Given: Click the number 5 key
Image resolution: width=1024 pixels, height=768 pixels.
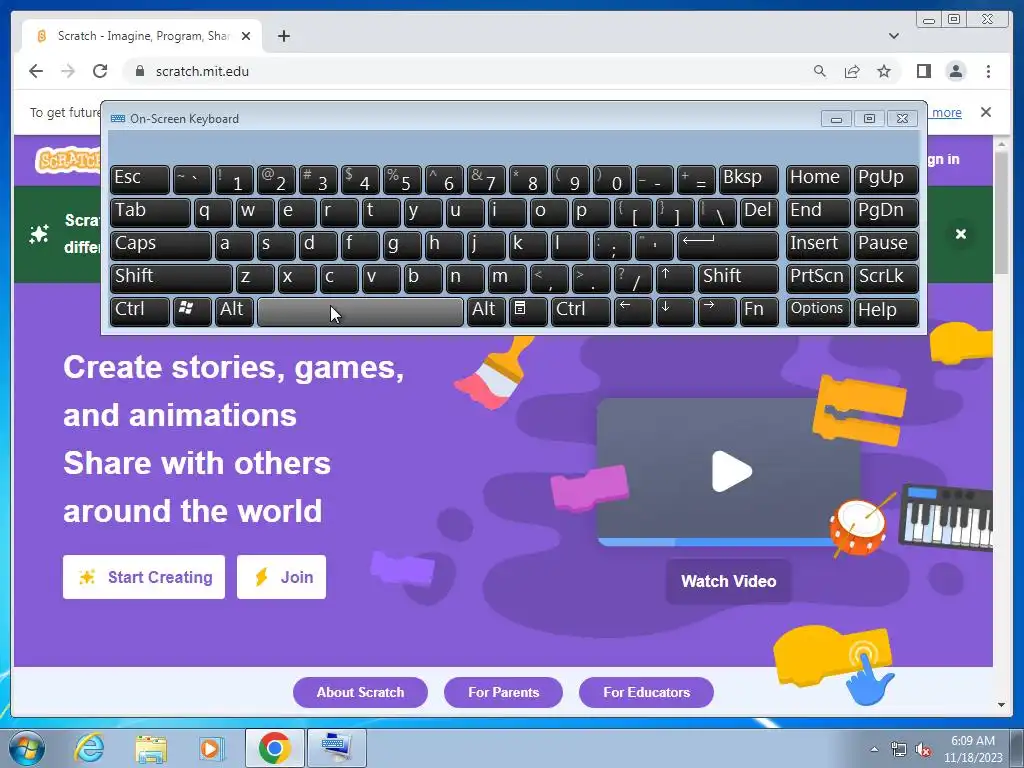Looking at the screenshot, I should (x=402, y=180).
